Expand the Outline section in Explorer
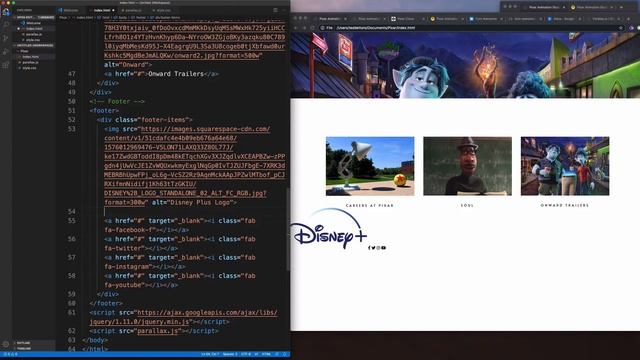Screen dimensions: 640x360 point(24,343)
